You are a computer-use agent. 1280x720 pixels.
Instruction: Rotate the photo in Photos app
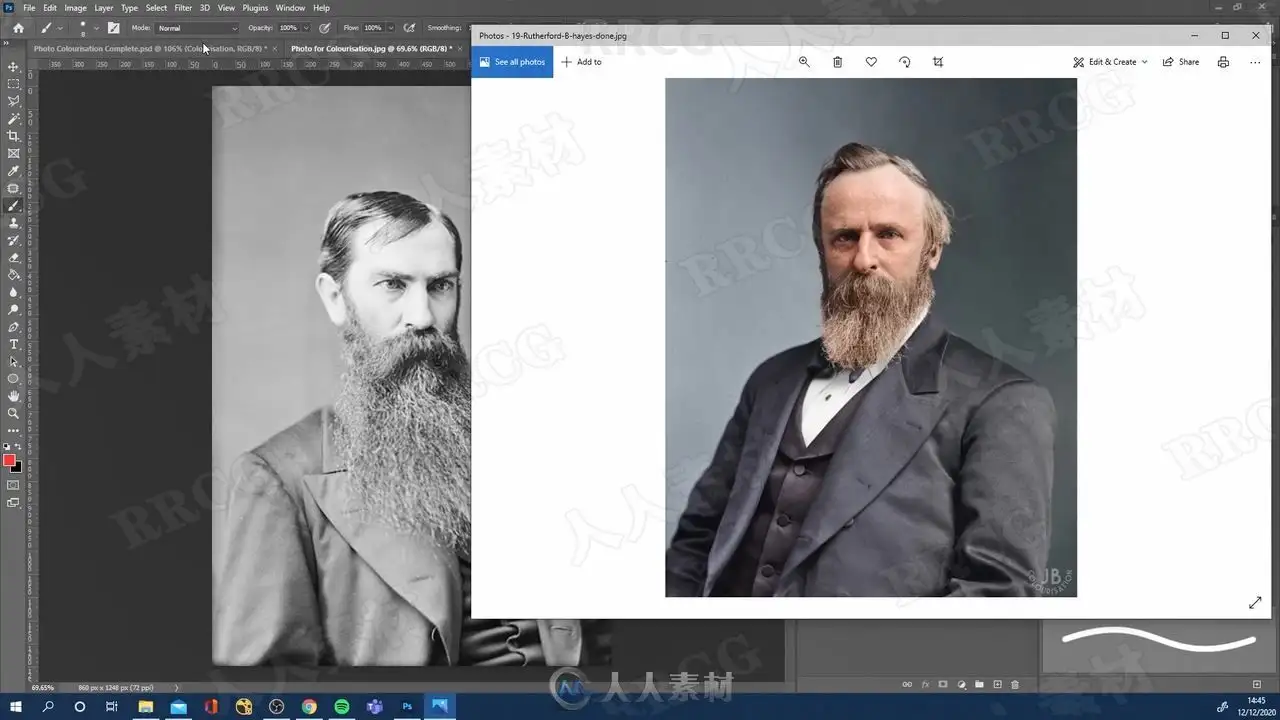tap(905, 62)
